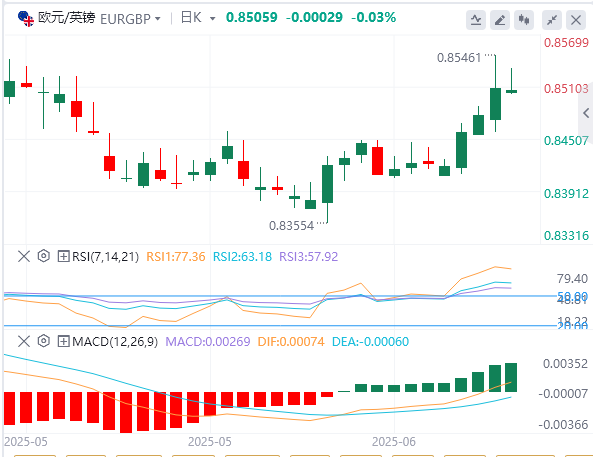Click the EUR/GBP flag icon
Image resolution: width=593 pixels, height=457 pixels.
coord(26,19)
